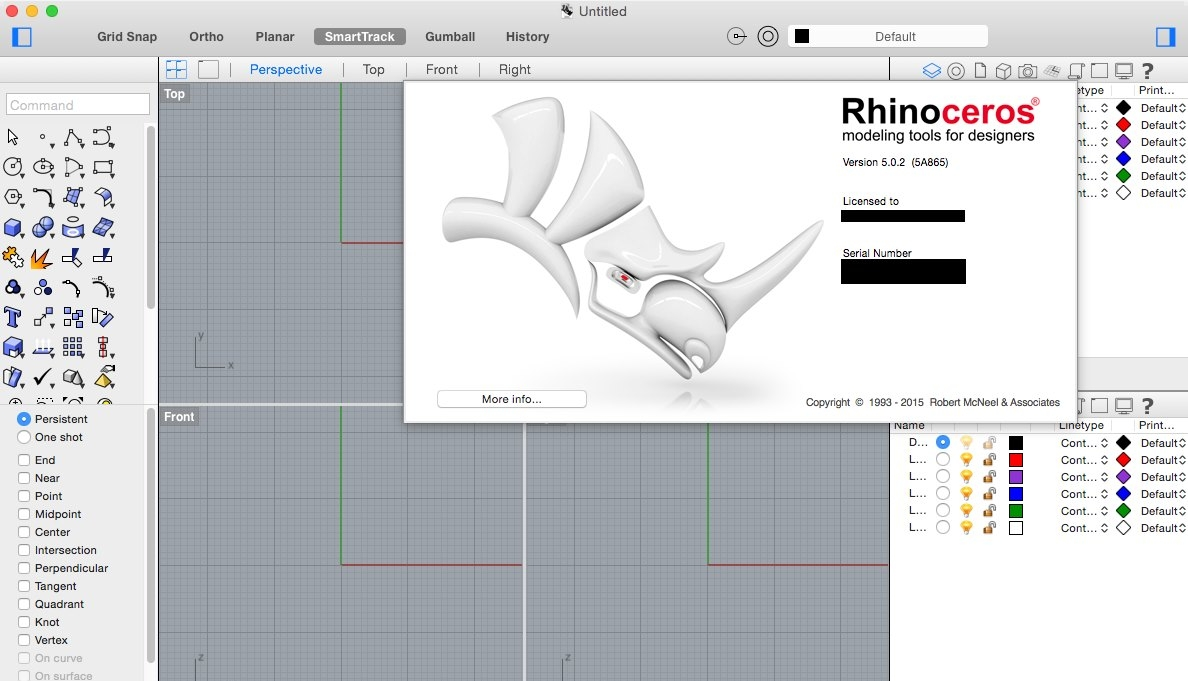This screenshot has height=681, width=1188.
Task: Open green layer print width, lower panel
Action: (1163, 511)
